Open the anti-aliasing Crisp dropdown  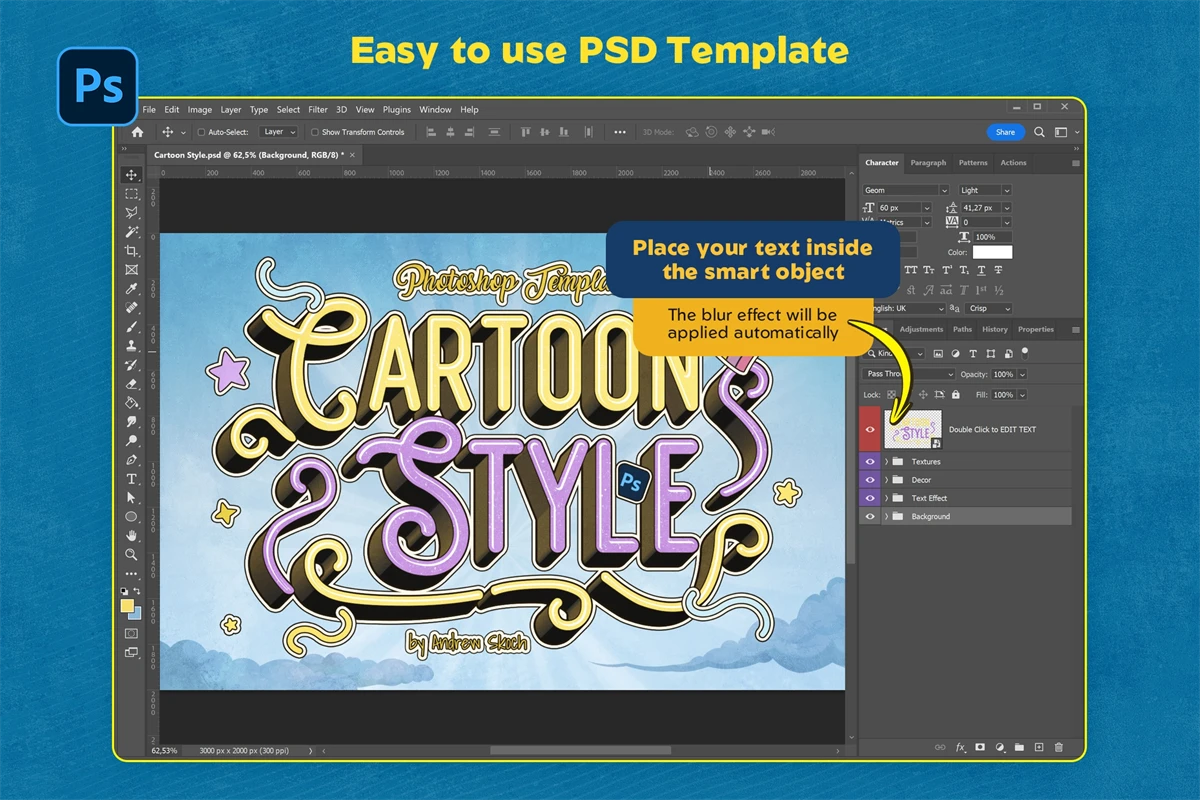tap(989, 309)
